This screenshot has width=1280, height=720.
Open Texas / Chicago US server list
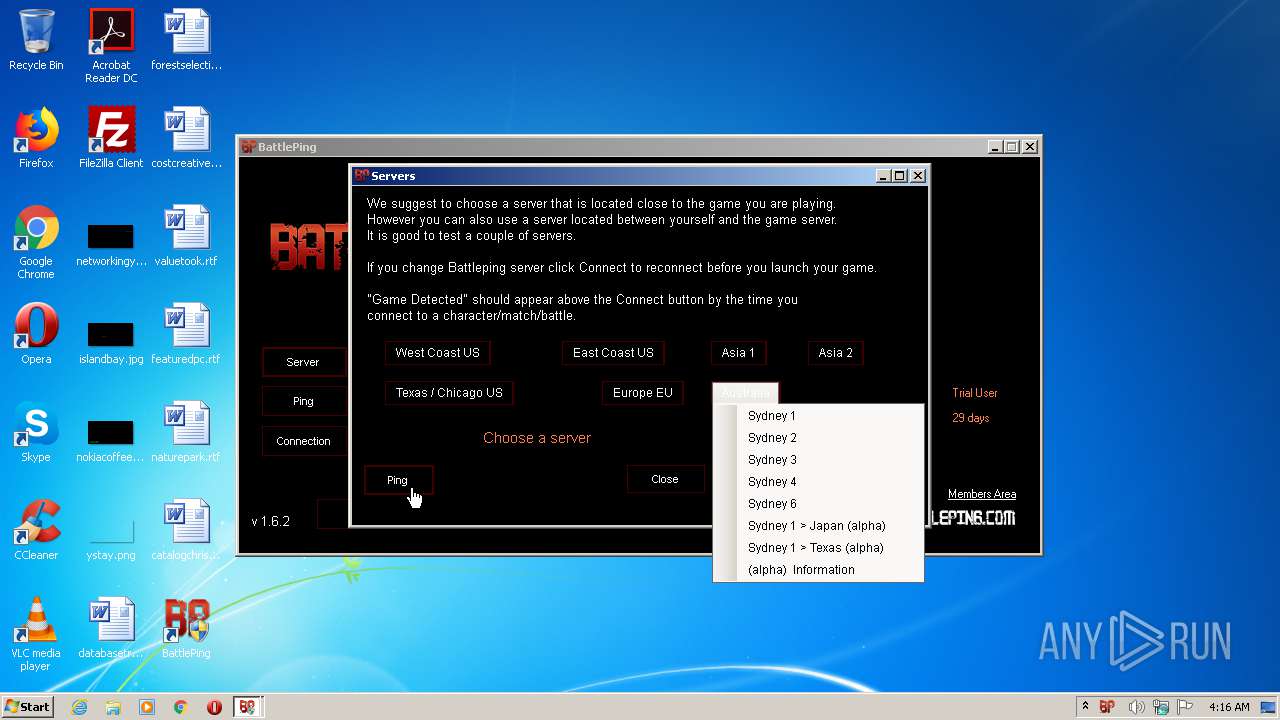click(449, 393)
